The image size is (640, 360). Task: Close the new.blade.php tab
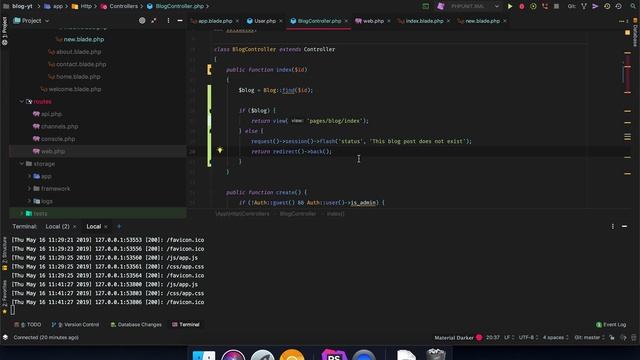(x=505, y=21)
